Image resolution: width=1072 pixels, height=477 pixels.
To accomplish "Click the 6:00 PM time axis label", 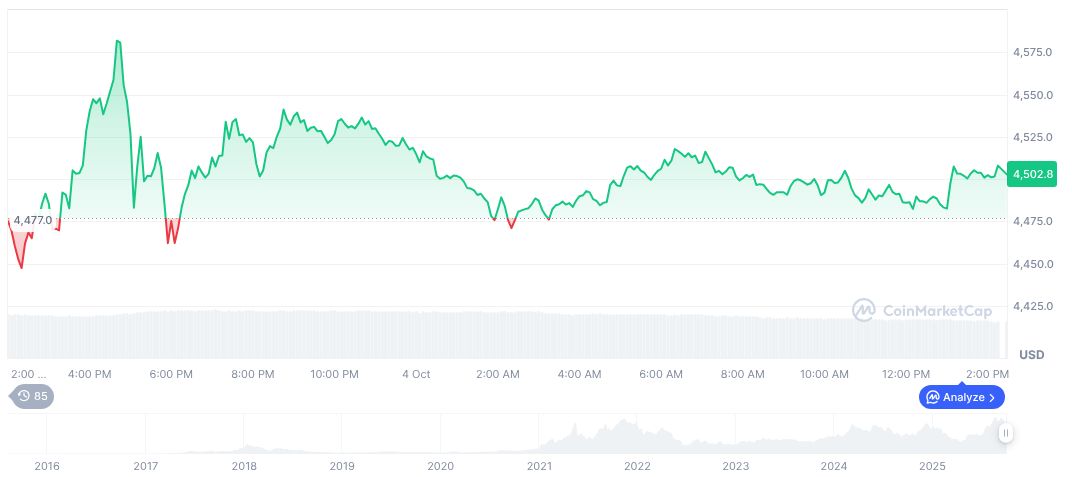I will (x=171, y=374).
